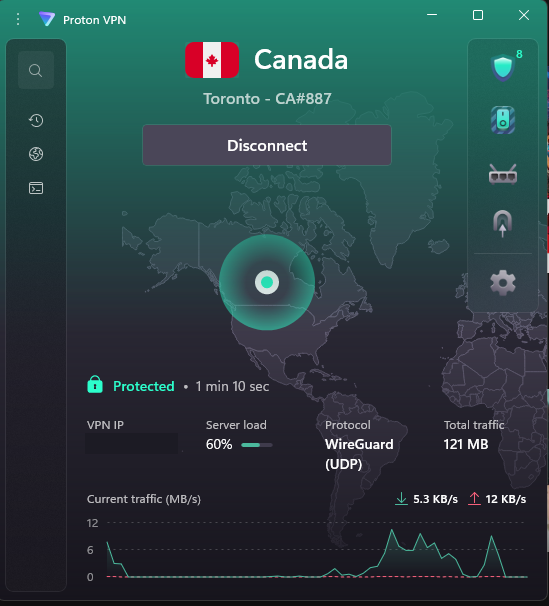Open the Port forwarding router icon
Image resolution: width=549 pixels, height=606 pixels.
503,175
